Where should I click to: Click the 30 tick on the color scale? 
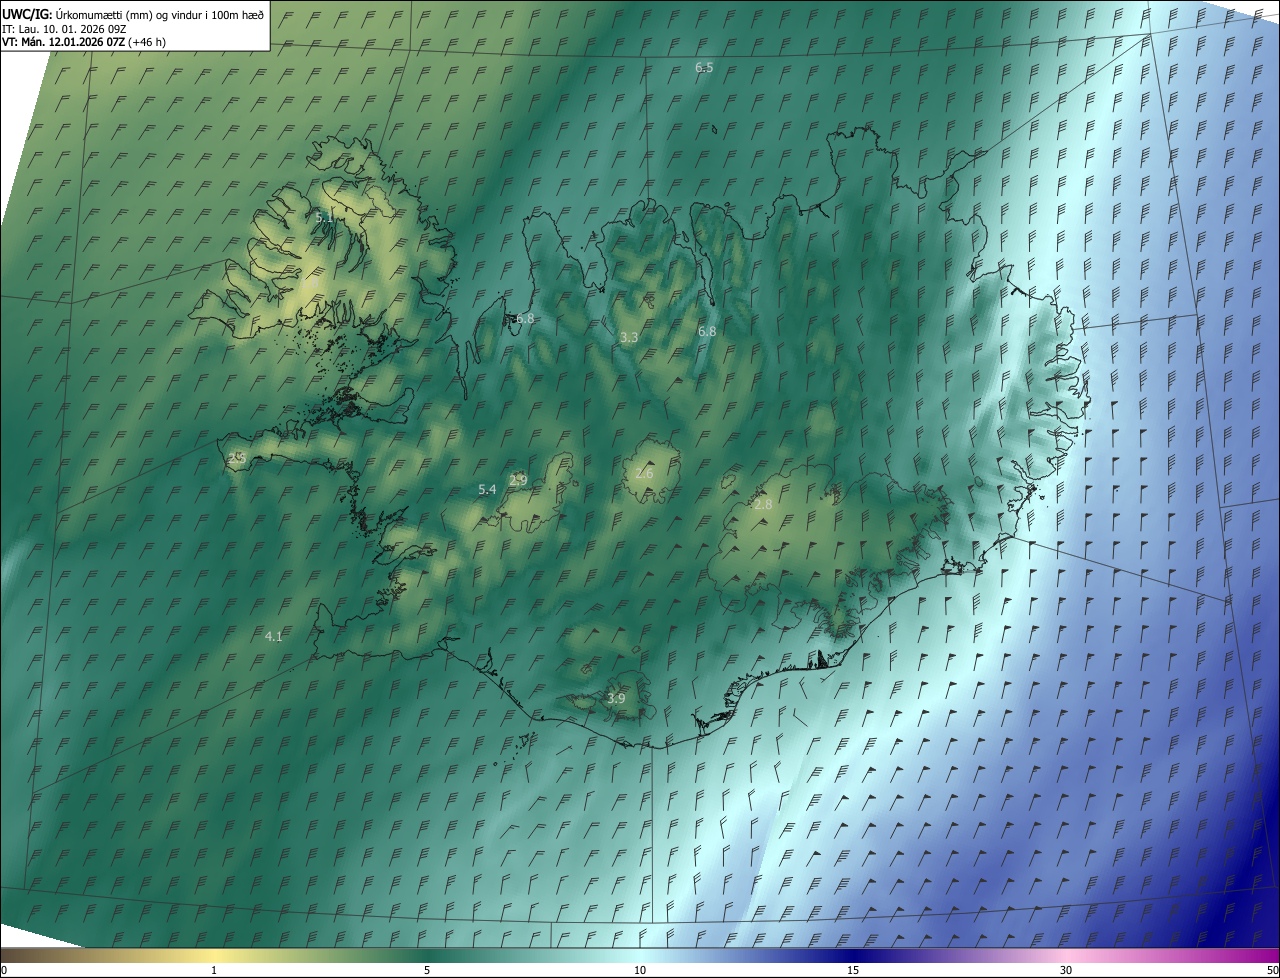click(x=1066, y=970)
